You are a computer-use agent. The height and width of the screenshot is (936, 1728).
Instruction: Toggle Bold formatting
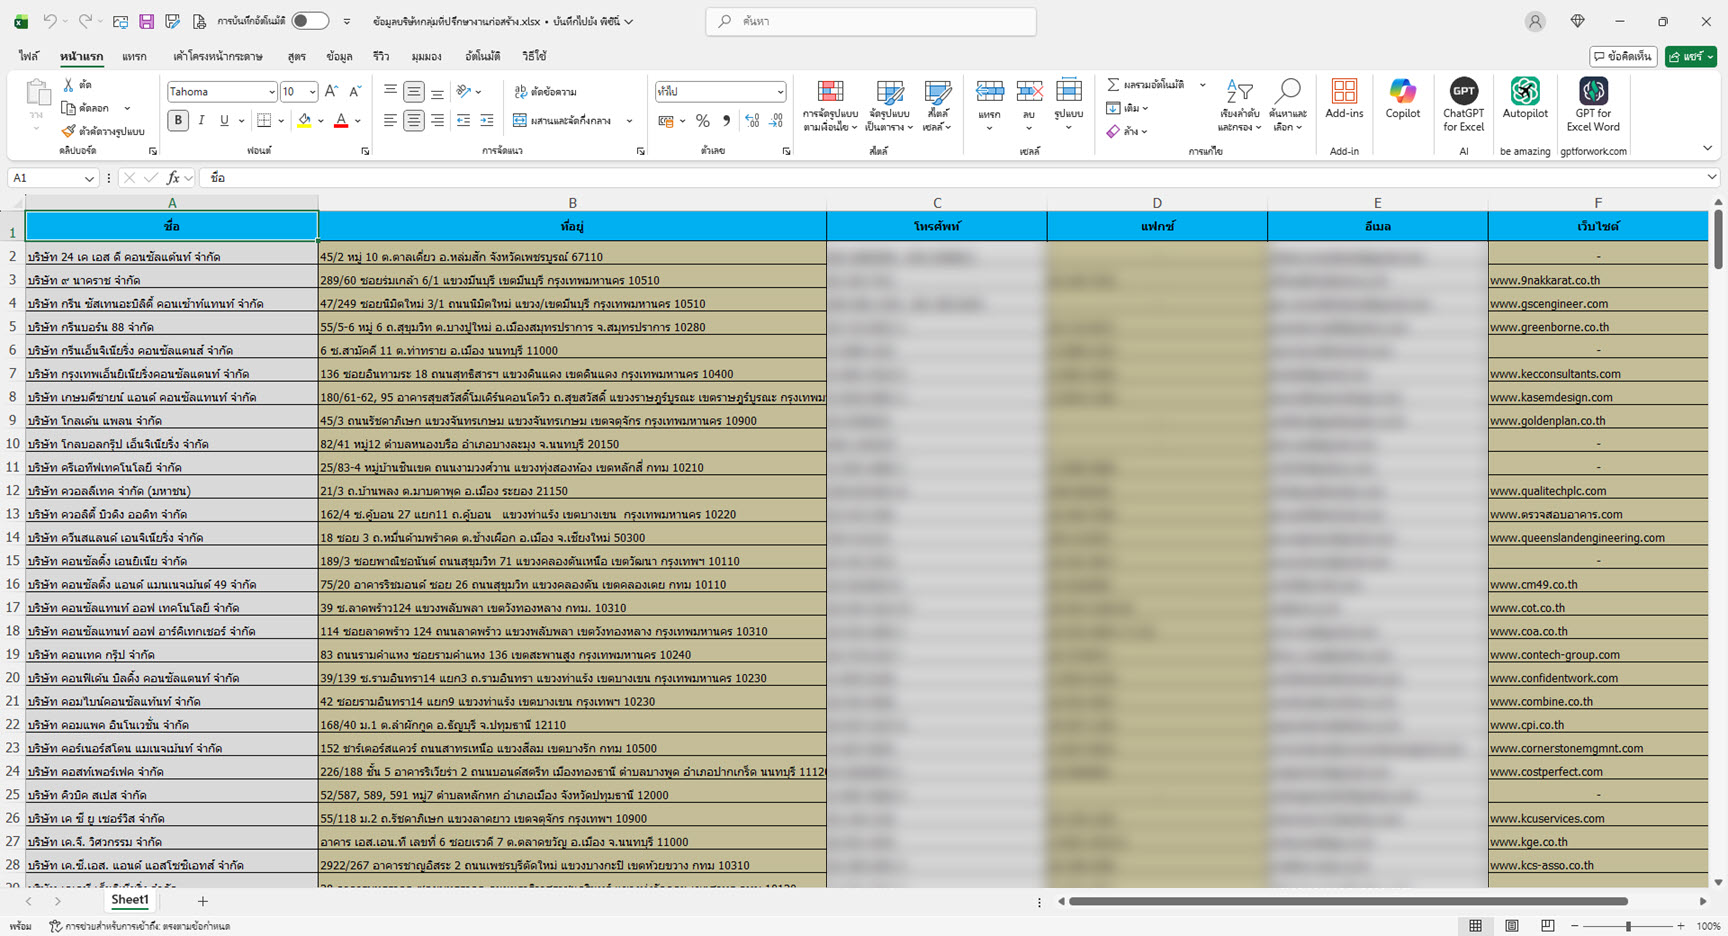178,121
